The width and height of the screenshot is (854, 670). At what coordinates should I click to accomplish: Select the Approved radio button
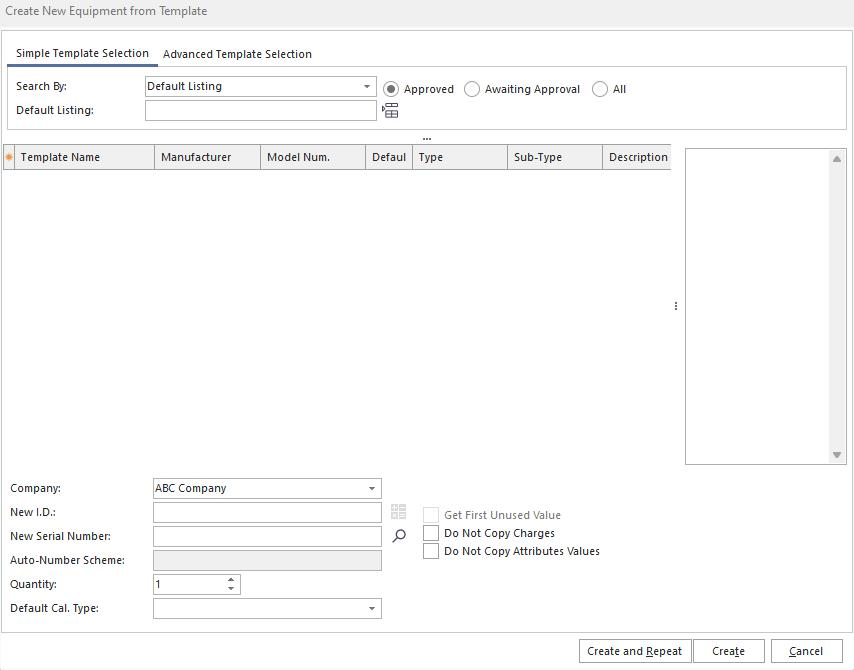click(391, 89)
